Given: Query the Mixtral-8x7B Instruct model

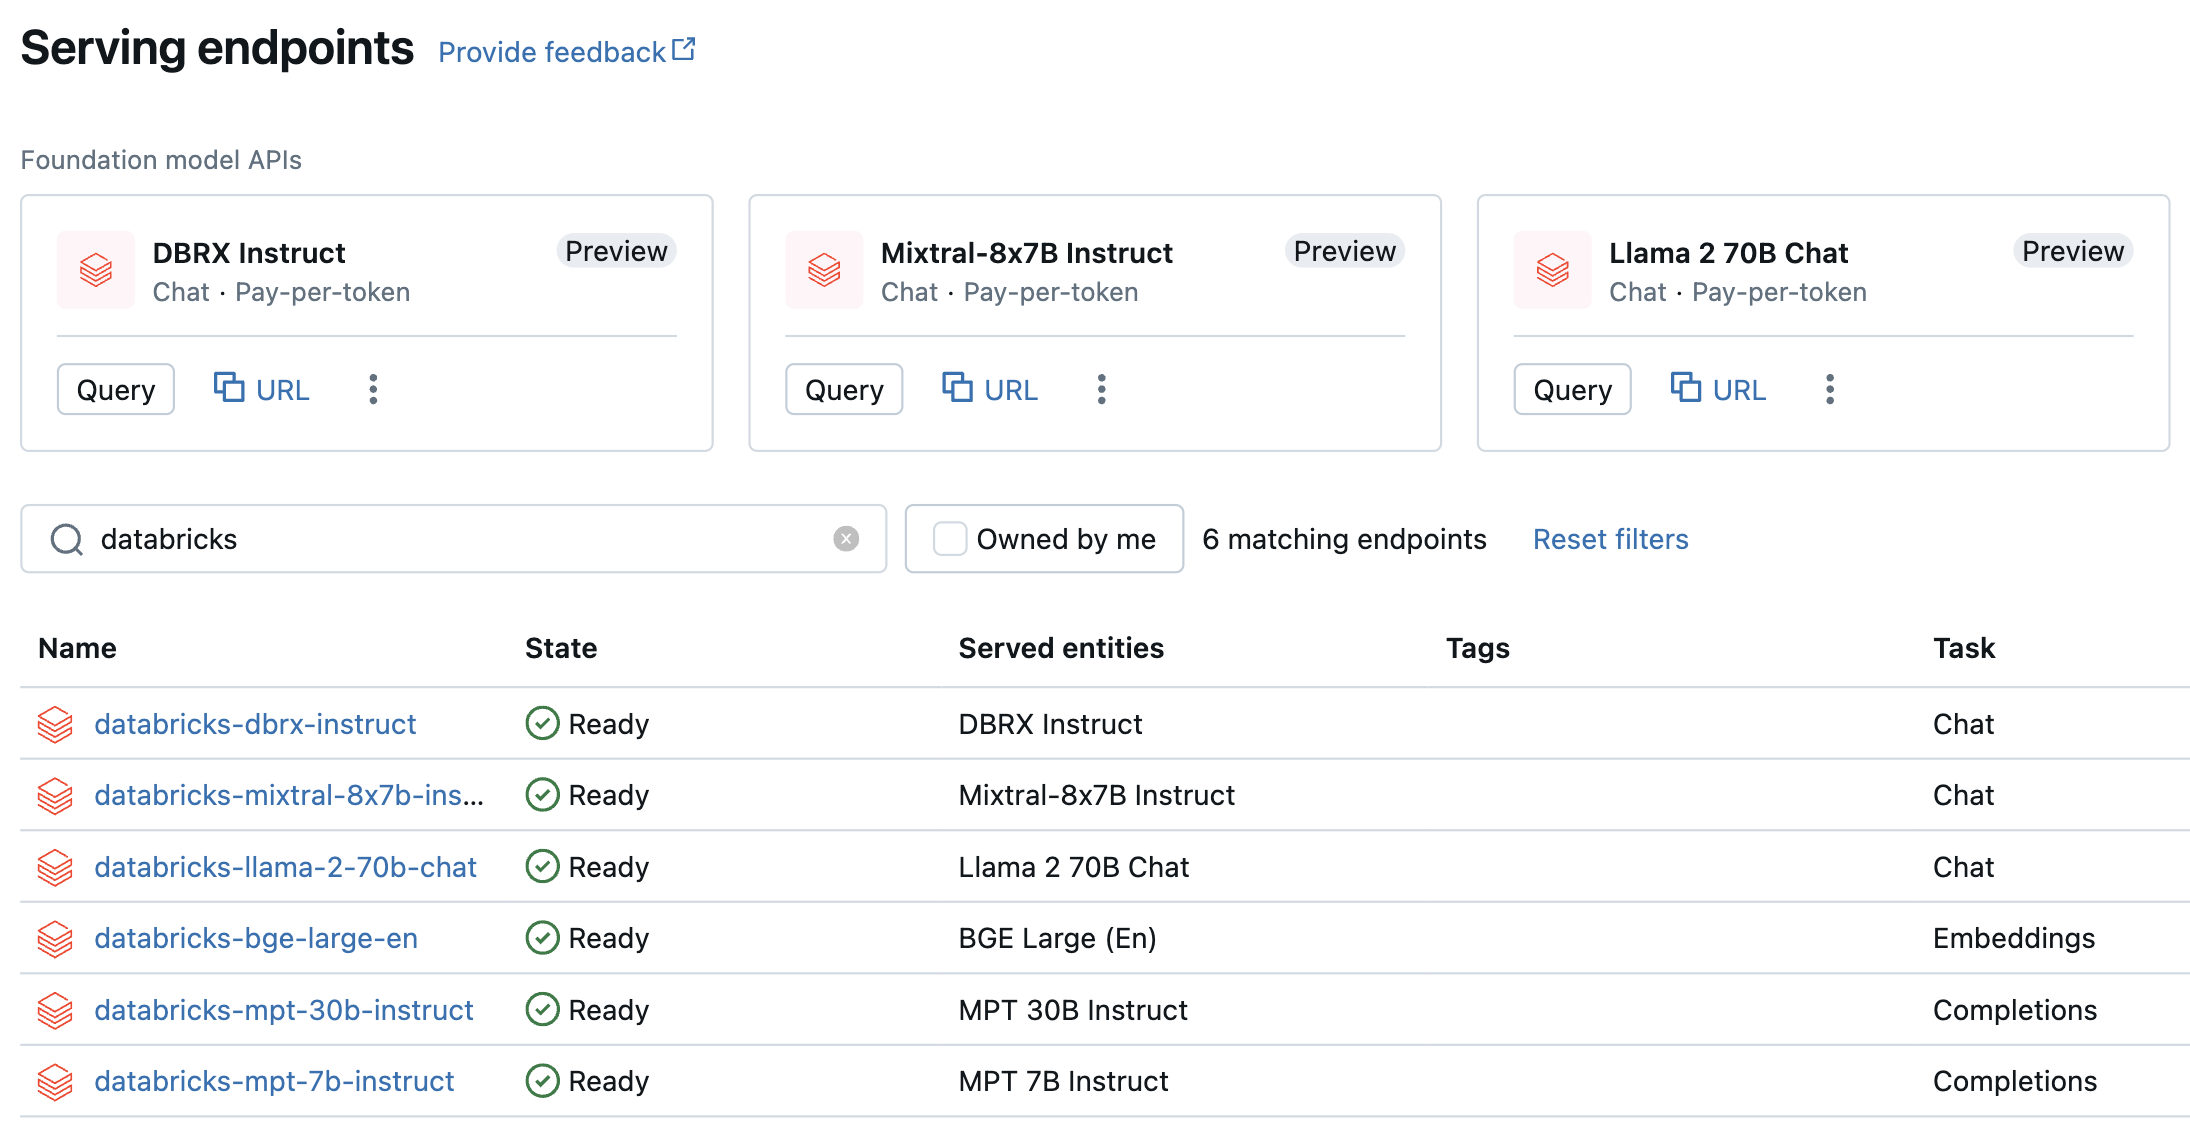Looking at the screenshot, I should (x=844, y=389).
